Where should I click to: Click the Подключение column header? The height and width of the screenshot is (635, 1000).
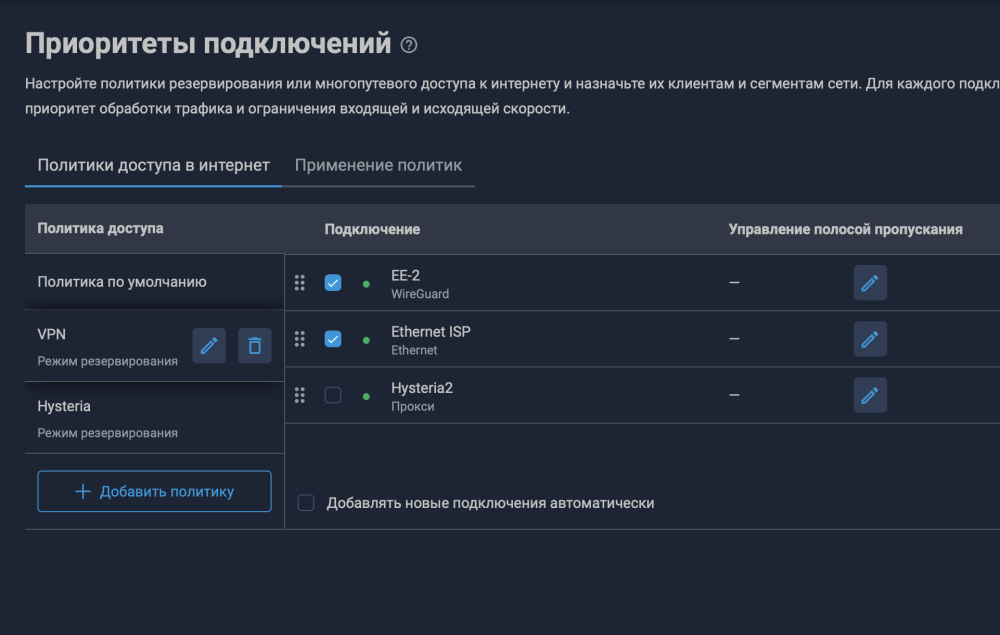click(x=372, y=229)
